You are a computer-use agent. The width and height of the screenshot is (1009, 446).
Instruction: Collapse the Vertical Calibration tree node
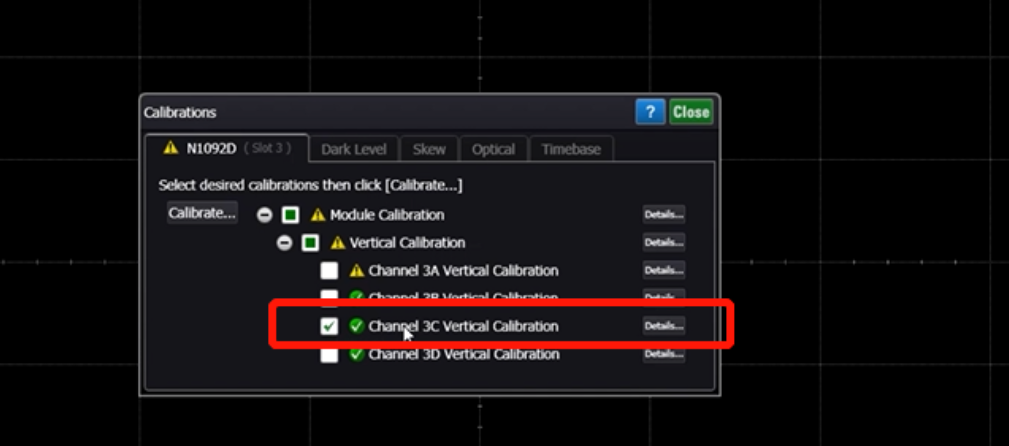pyautogui.click(x=285, y=243)
